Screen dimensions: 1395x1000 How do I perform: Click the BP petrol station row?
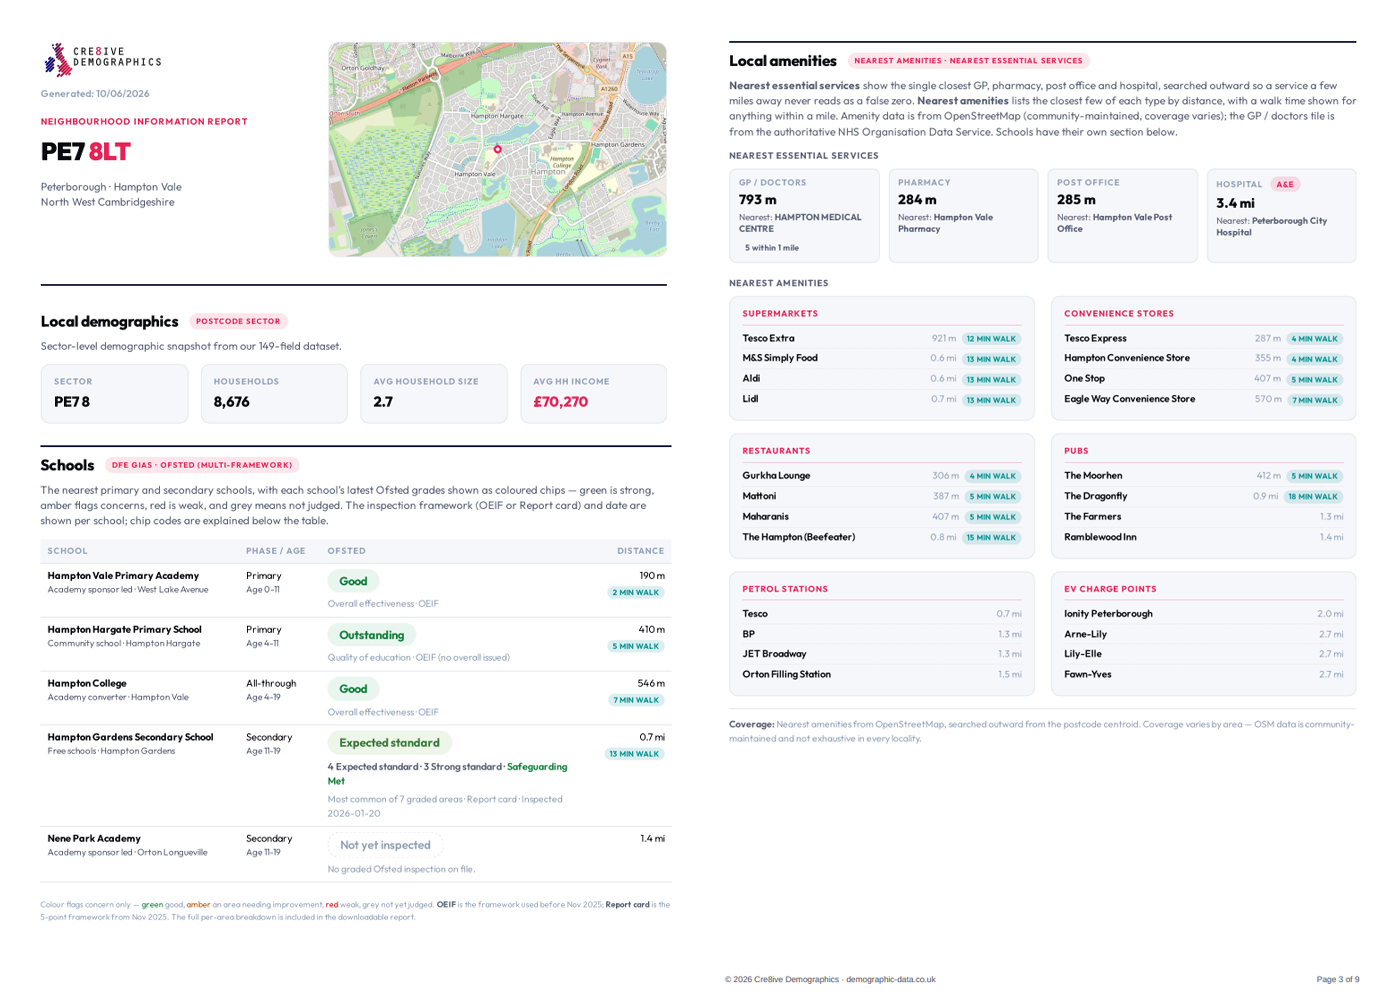882,634
